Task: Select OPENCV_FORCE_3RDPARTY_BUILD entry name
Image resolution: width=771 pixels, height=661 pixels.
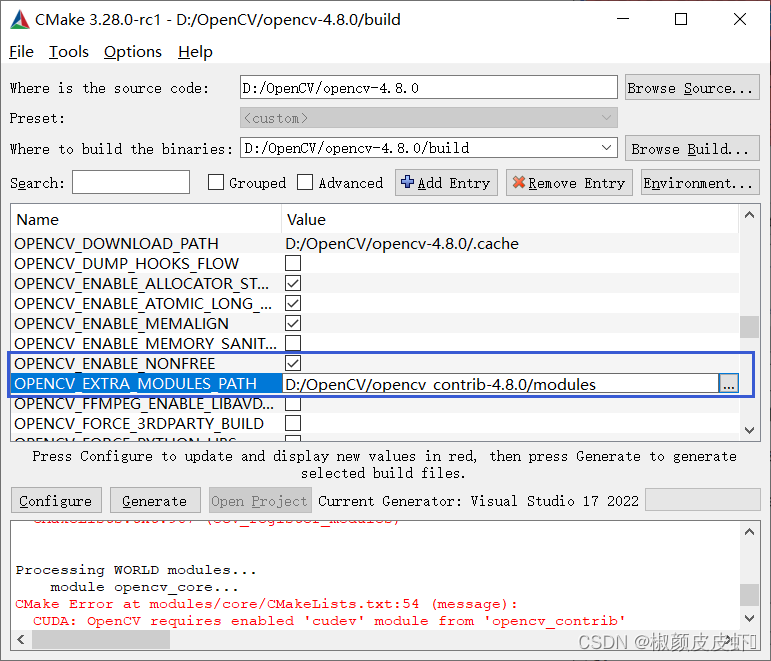Action: [139, 423]
